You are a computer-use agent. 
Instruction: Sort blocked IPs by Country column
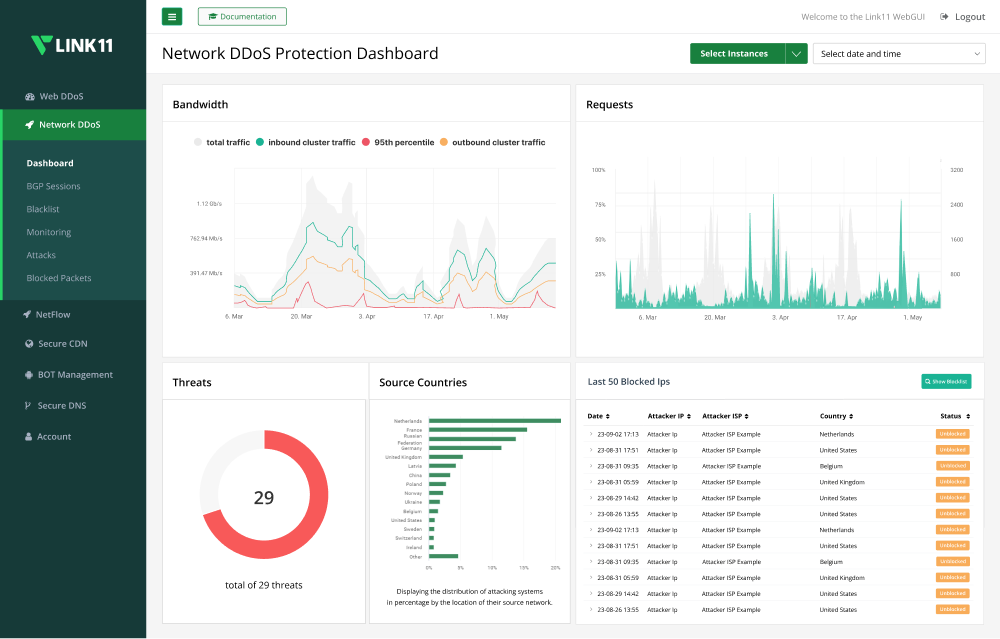point(836,416)
